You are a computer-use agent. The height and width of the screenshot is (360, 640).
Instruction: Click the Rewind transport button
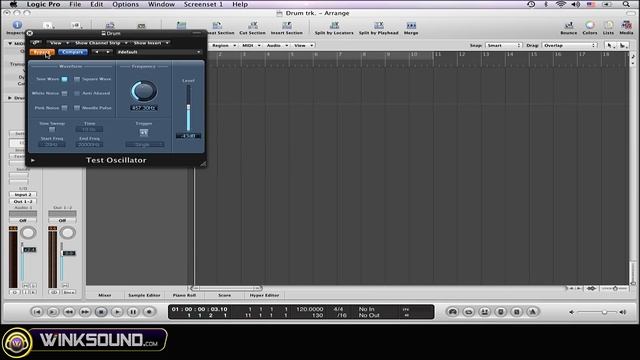point(69,312)
